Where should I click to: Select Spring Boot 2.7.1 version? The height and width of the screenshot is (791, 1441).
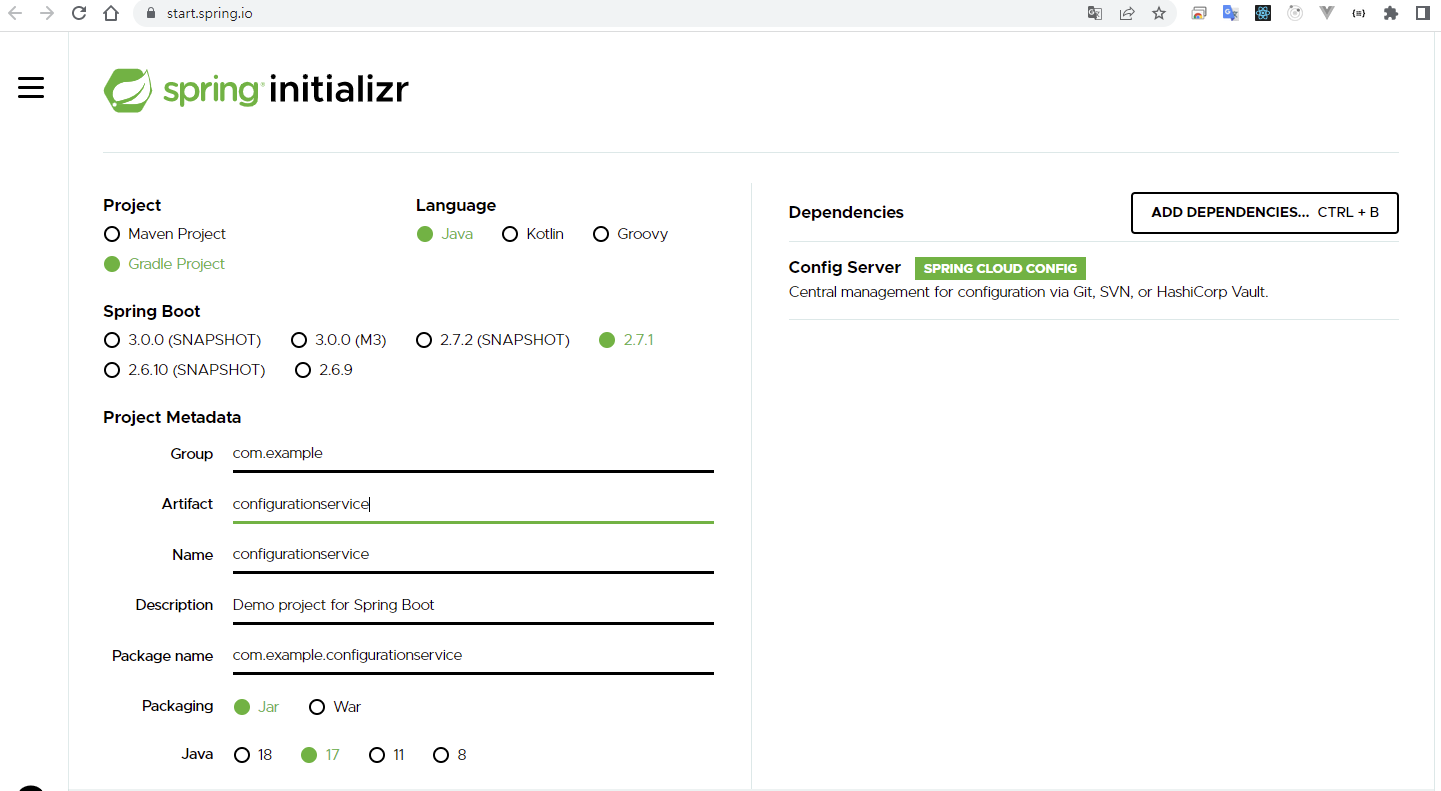point(626,340)
